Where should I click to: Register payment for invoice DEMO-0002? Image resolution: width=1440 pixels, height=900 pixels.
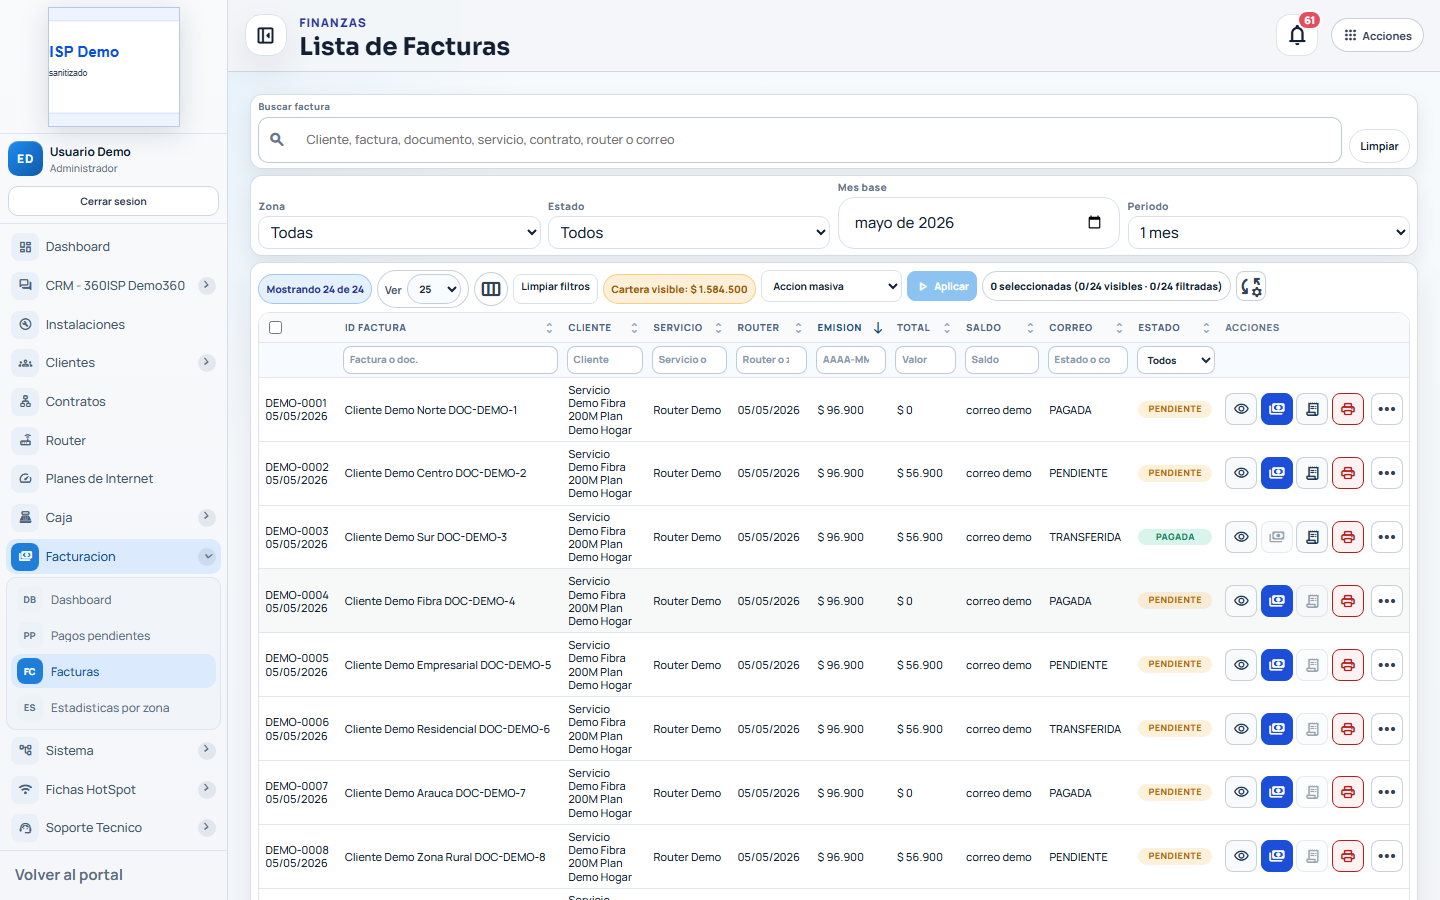(1277, 473)
